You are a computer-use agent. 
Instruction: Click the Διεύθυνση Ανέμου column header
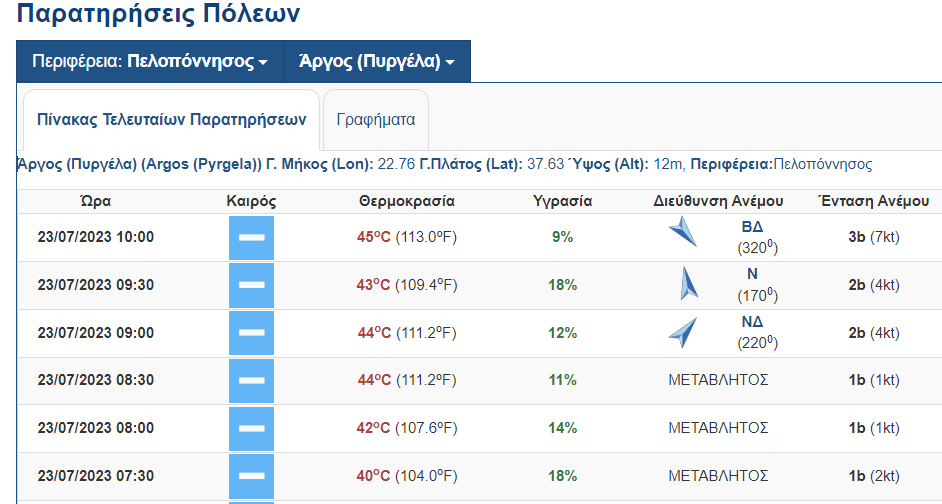click(x=719, y=201)
